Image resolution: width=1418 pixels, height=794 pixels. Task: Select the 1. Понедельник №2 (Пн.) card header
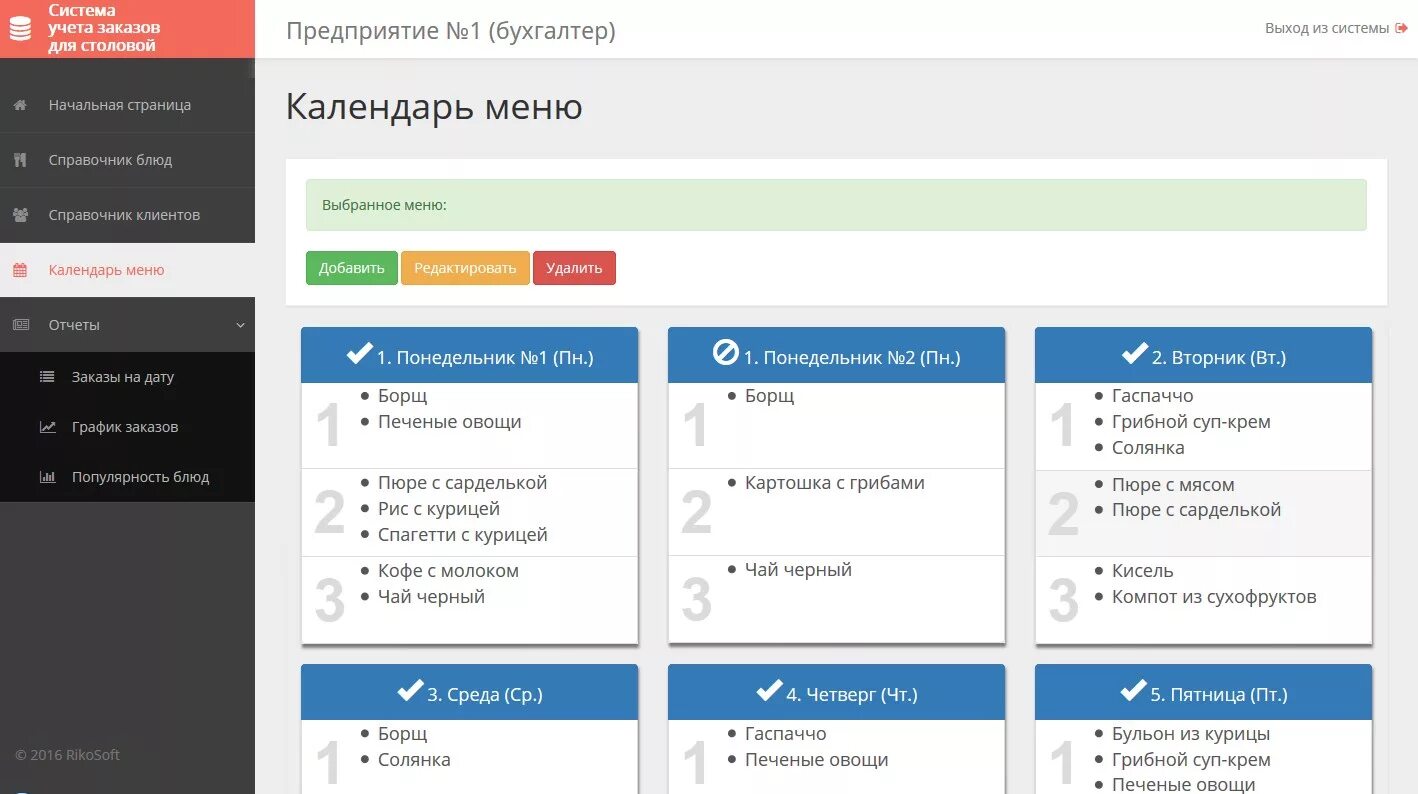(x=836, y=355)
